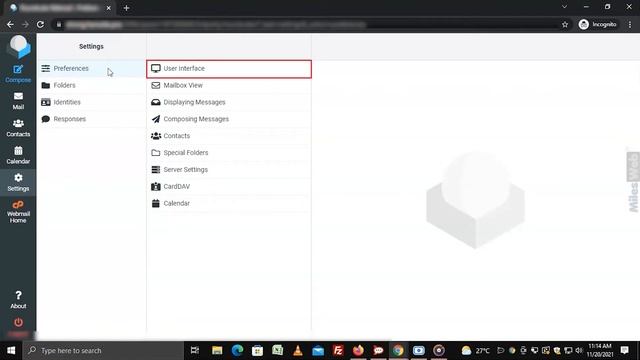The height and width of the screenshot is (360, 640).
Task: Open the Calendar sidebar icon
Action: pos(18,155)
